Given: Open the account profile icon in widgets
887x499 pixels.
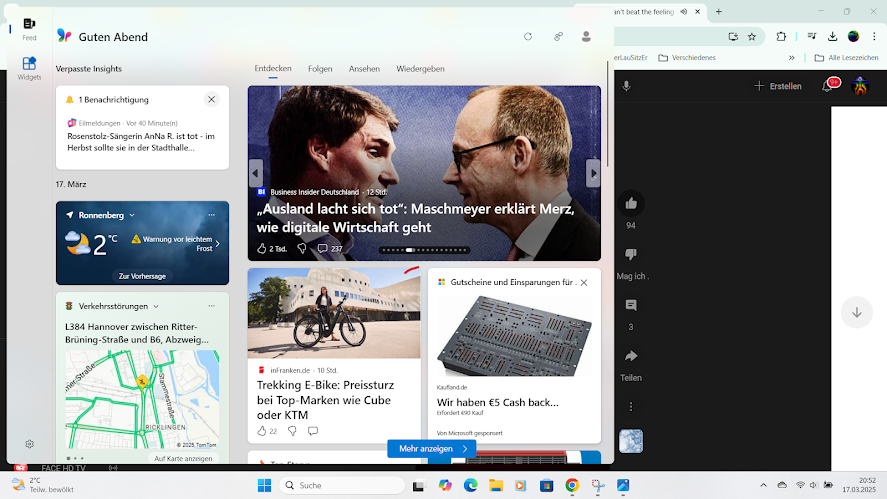Looking at the screenshot, I should (x=586, y=37).
